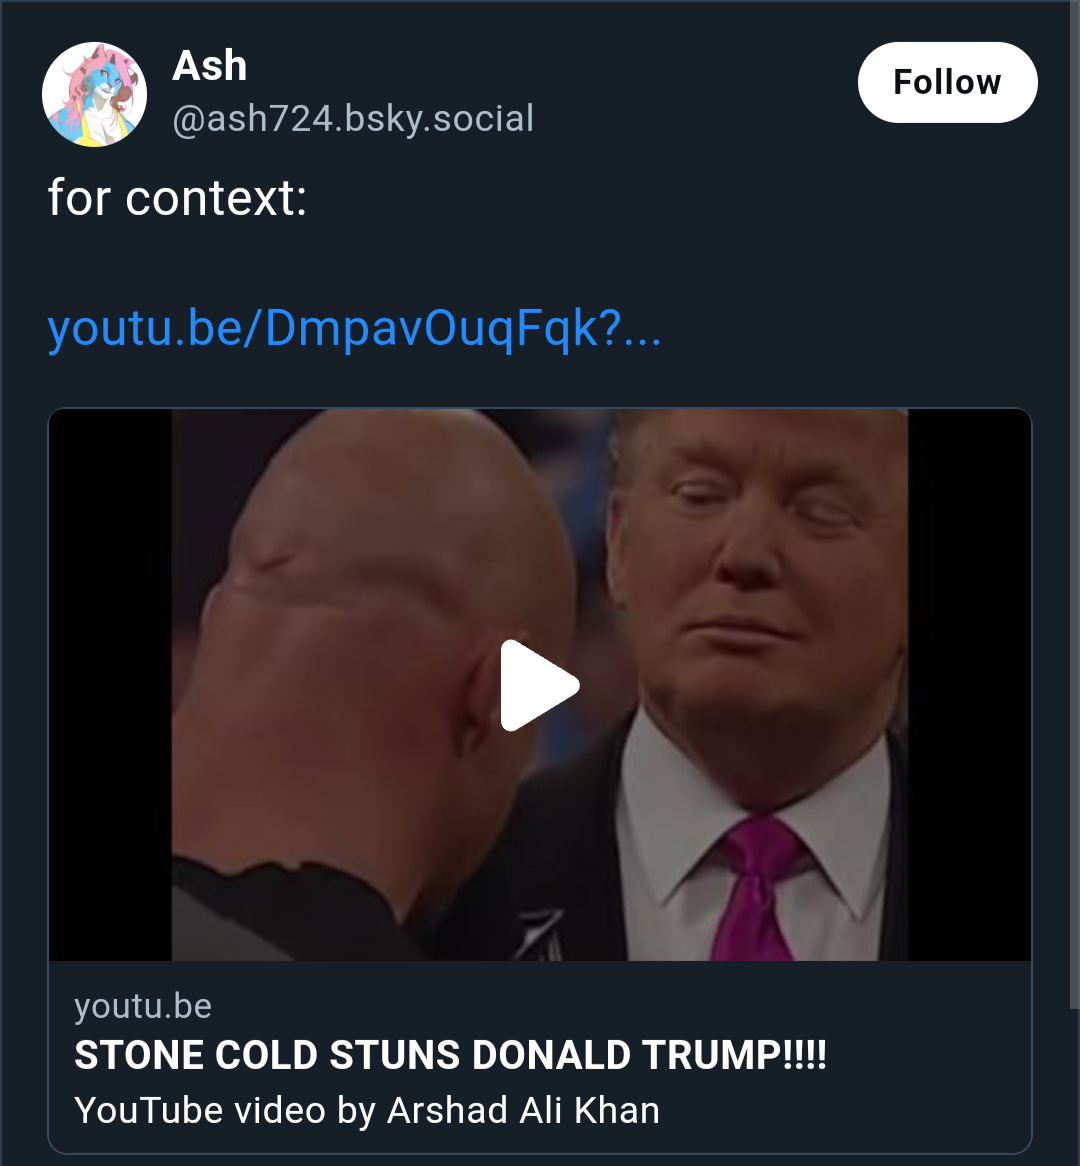
Task: Click the left black letterbox bar of video
Action: (111, 685)
